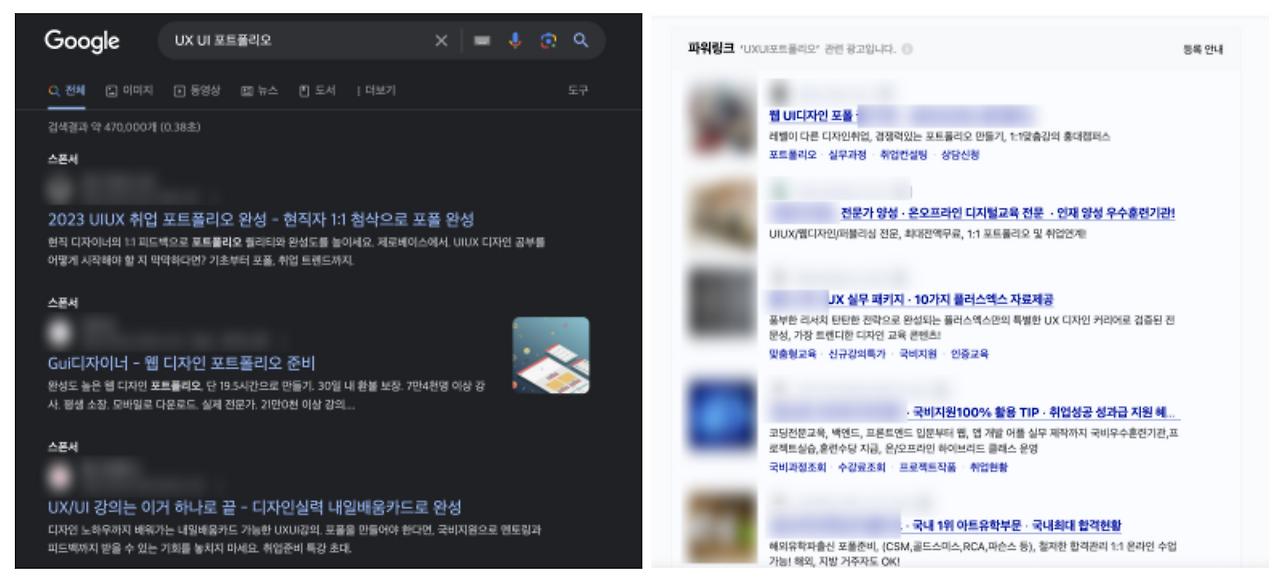The height and width of the screenshot is (579, 1280).
Task: Click the 실무과정 sublink
Action: (x=847, y=155)
